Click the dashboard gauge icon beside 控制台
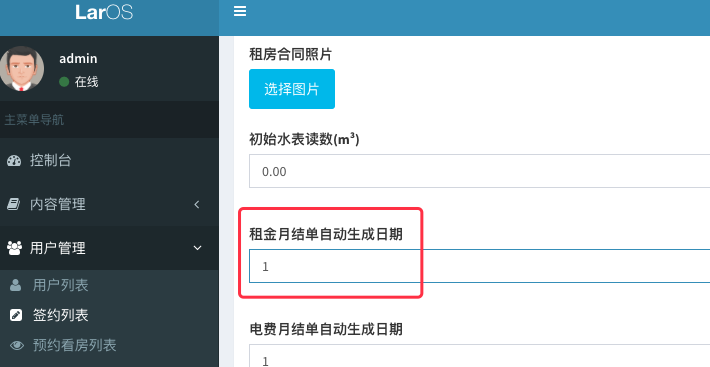710x367 pixels. (14, 161)
